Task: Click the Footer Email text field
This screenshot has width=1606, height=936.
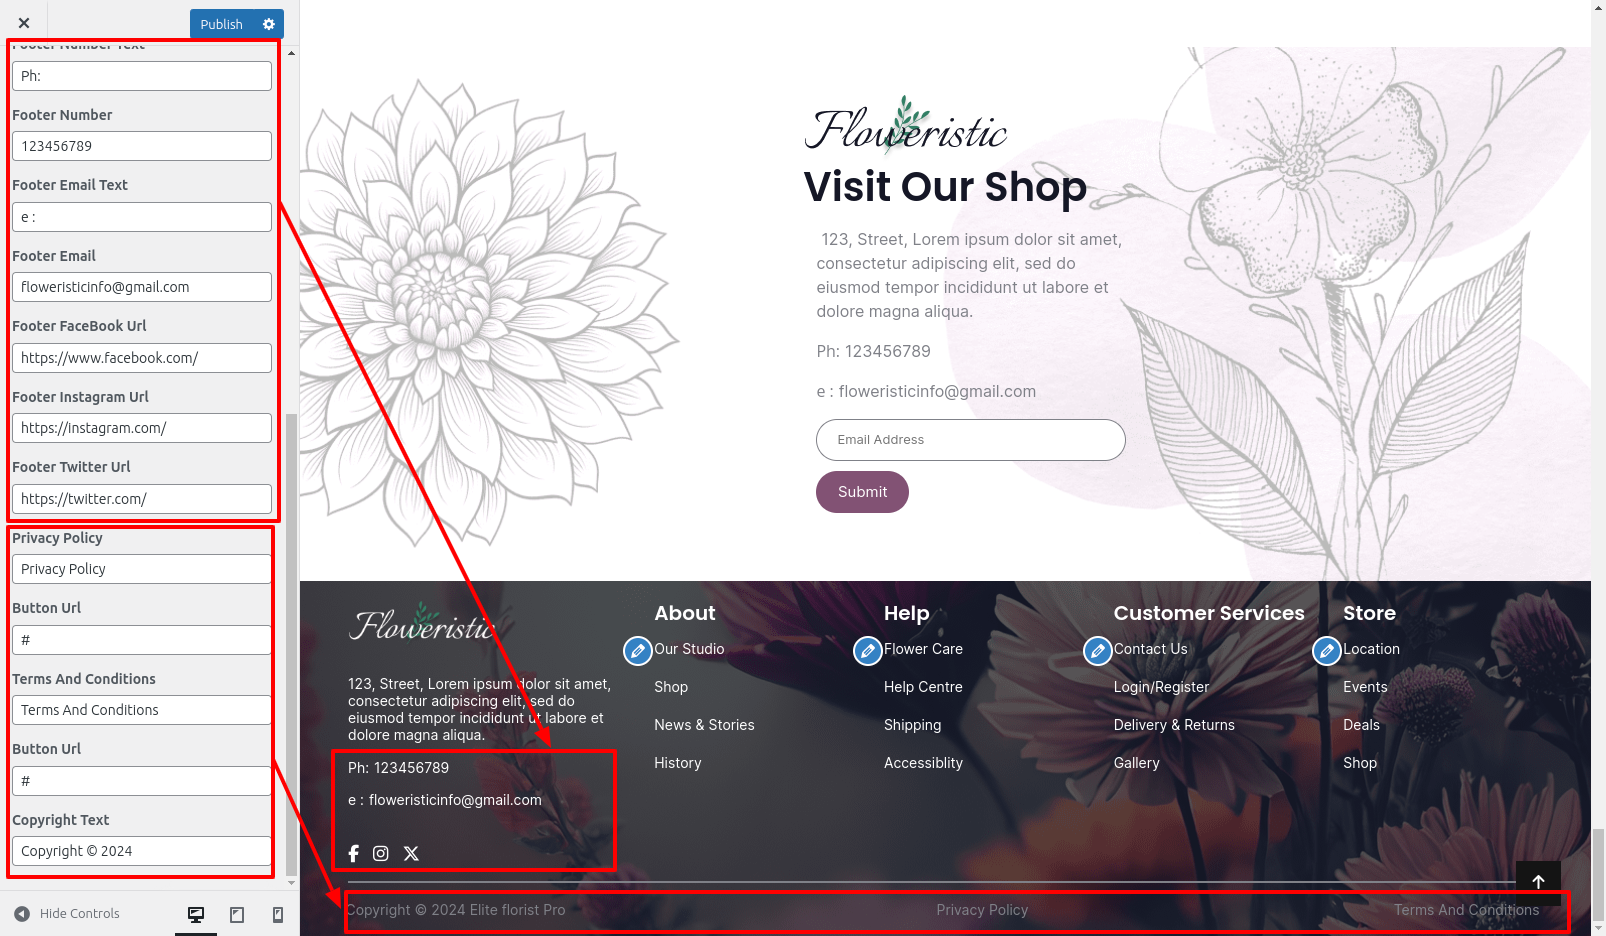Action: click(x=142, y=287)
